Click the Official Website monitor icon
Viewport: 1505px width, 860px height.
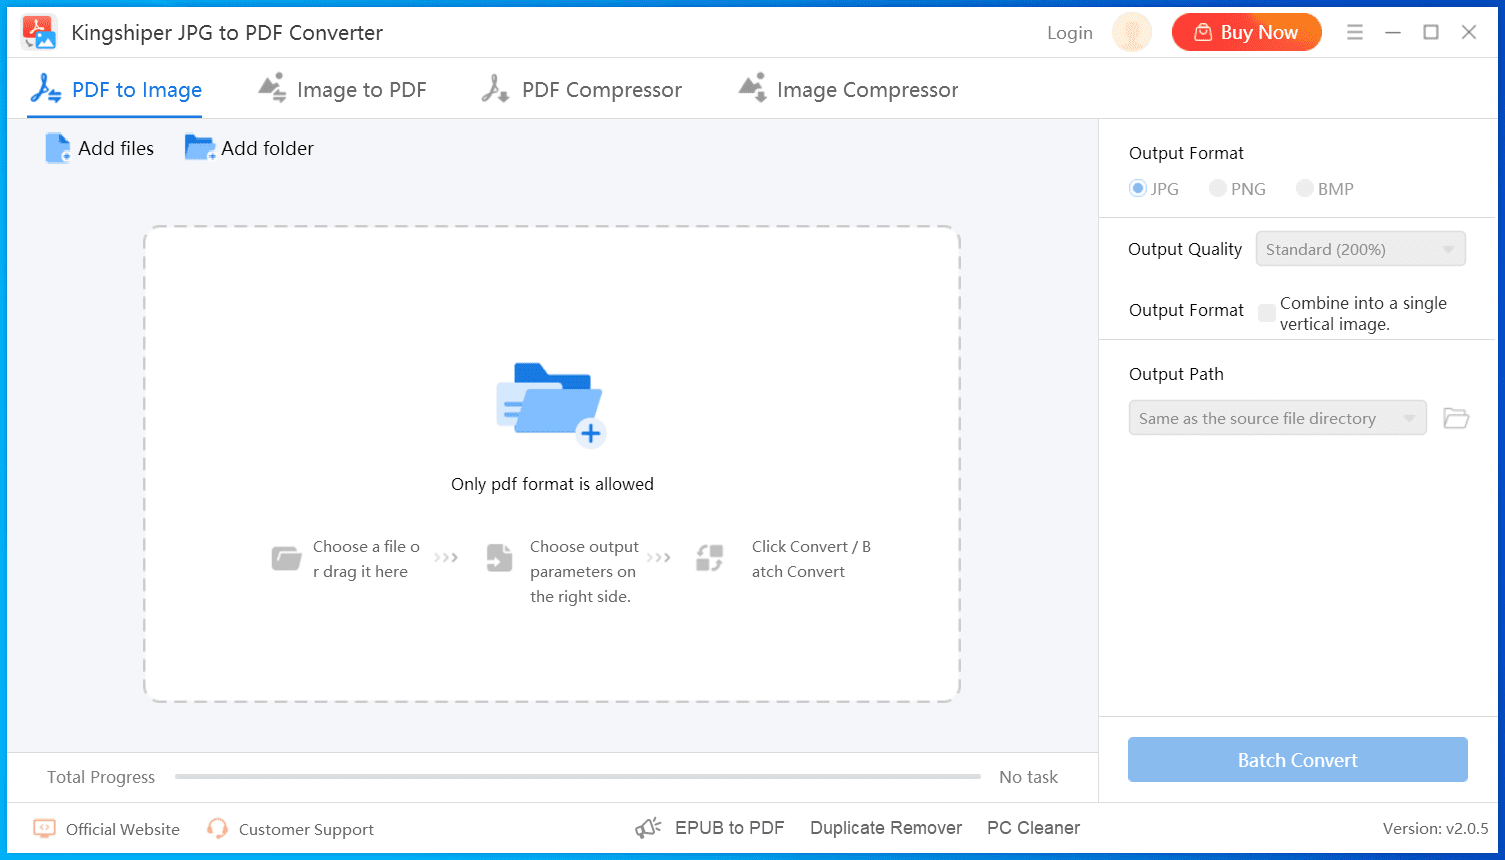pyautogui.click(x=44, y=829)
